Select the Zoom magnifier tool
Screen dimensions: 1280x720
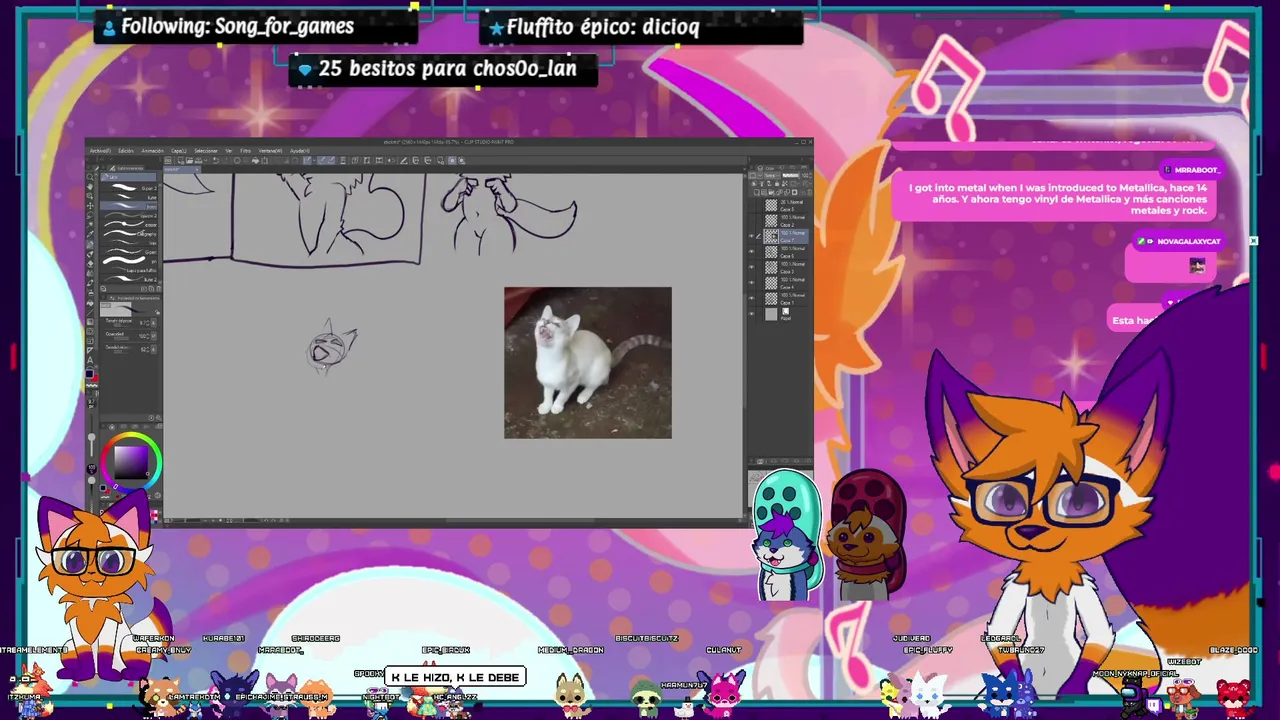tap(90, 177)
